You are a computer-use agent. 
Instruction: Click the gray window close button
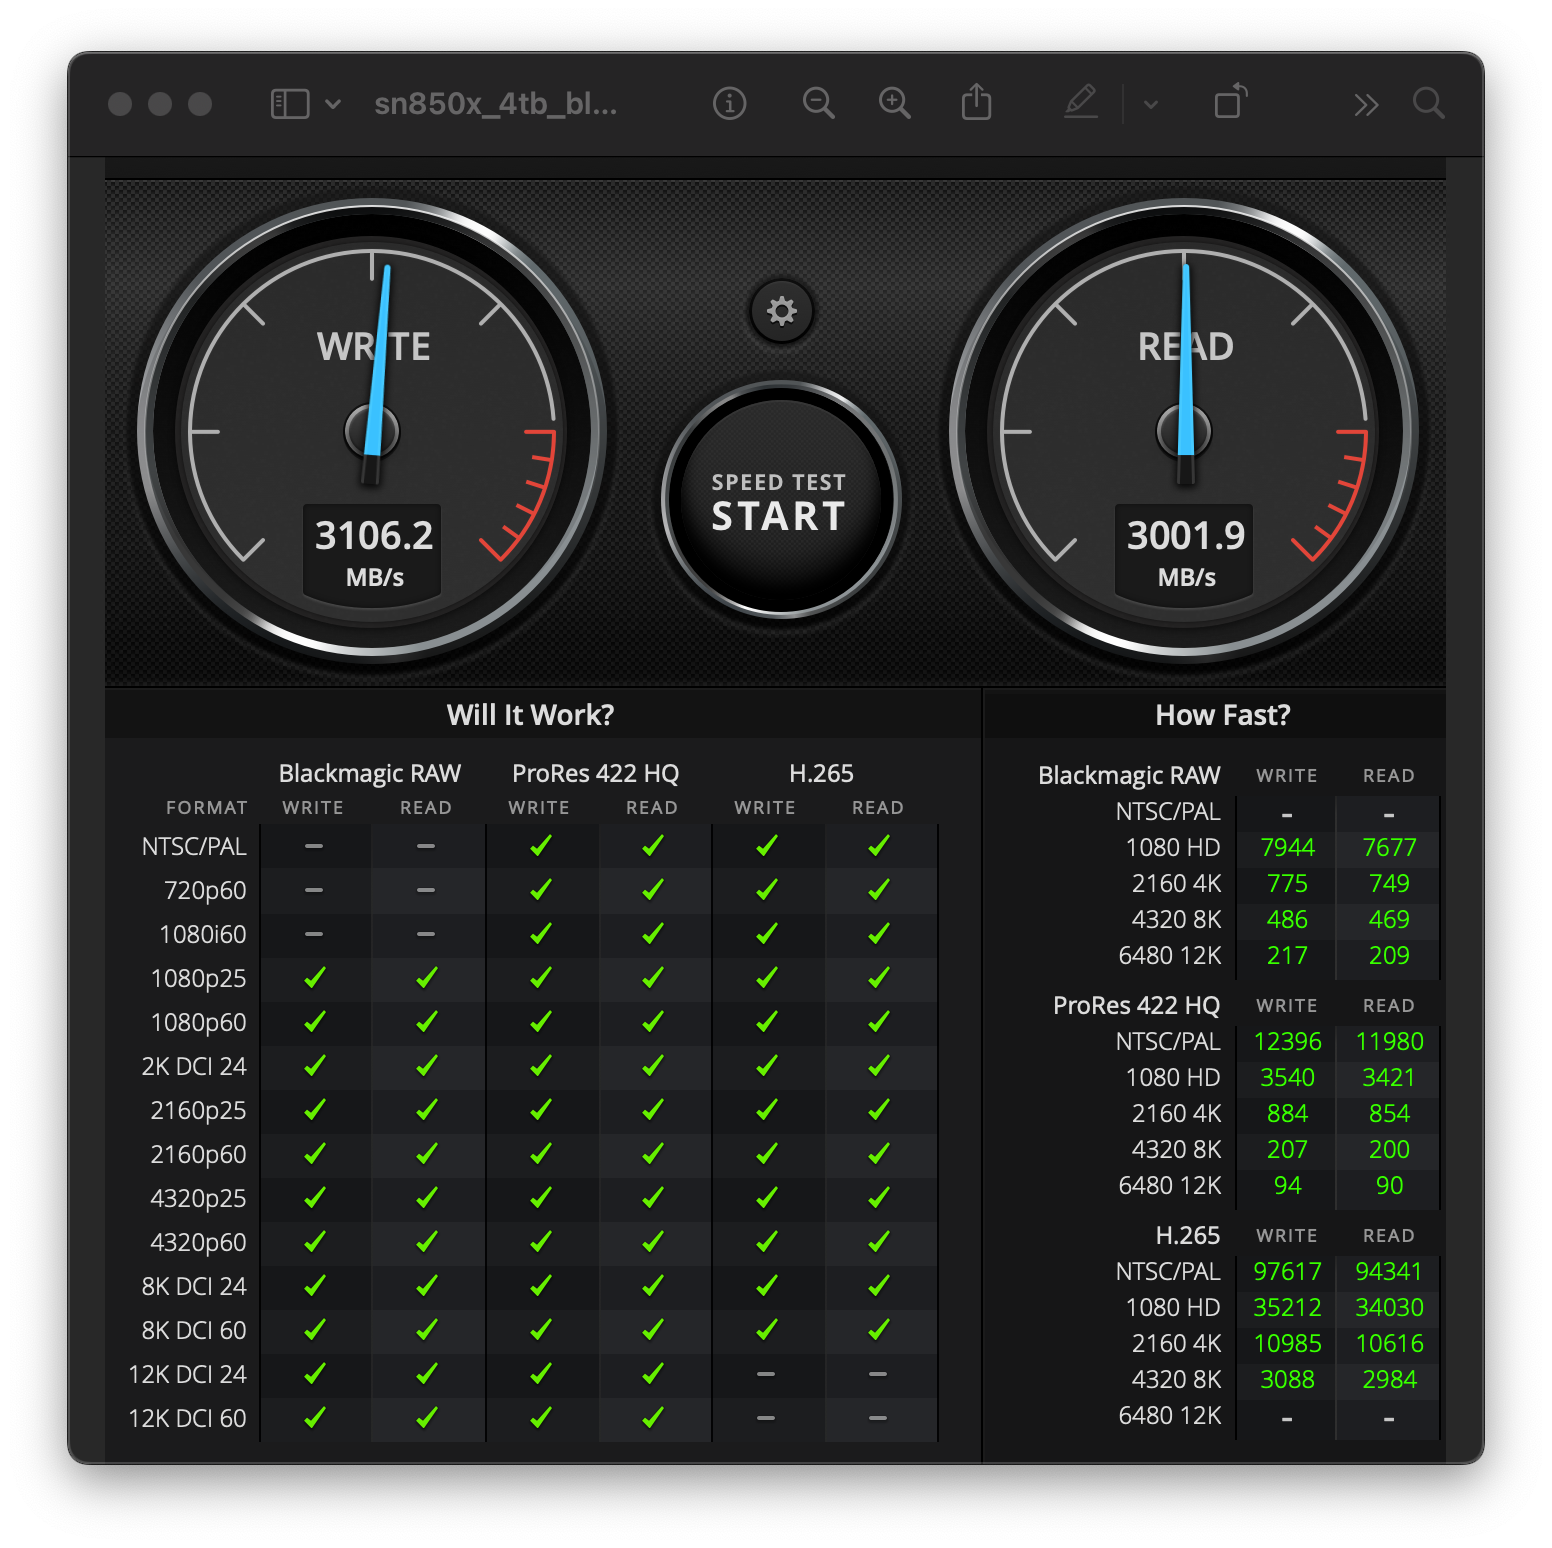[x=120, y=104]
